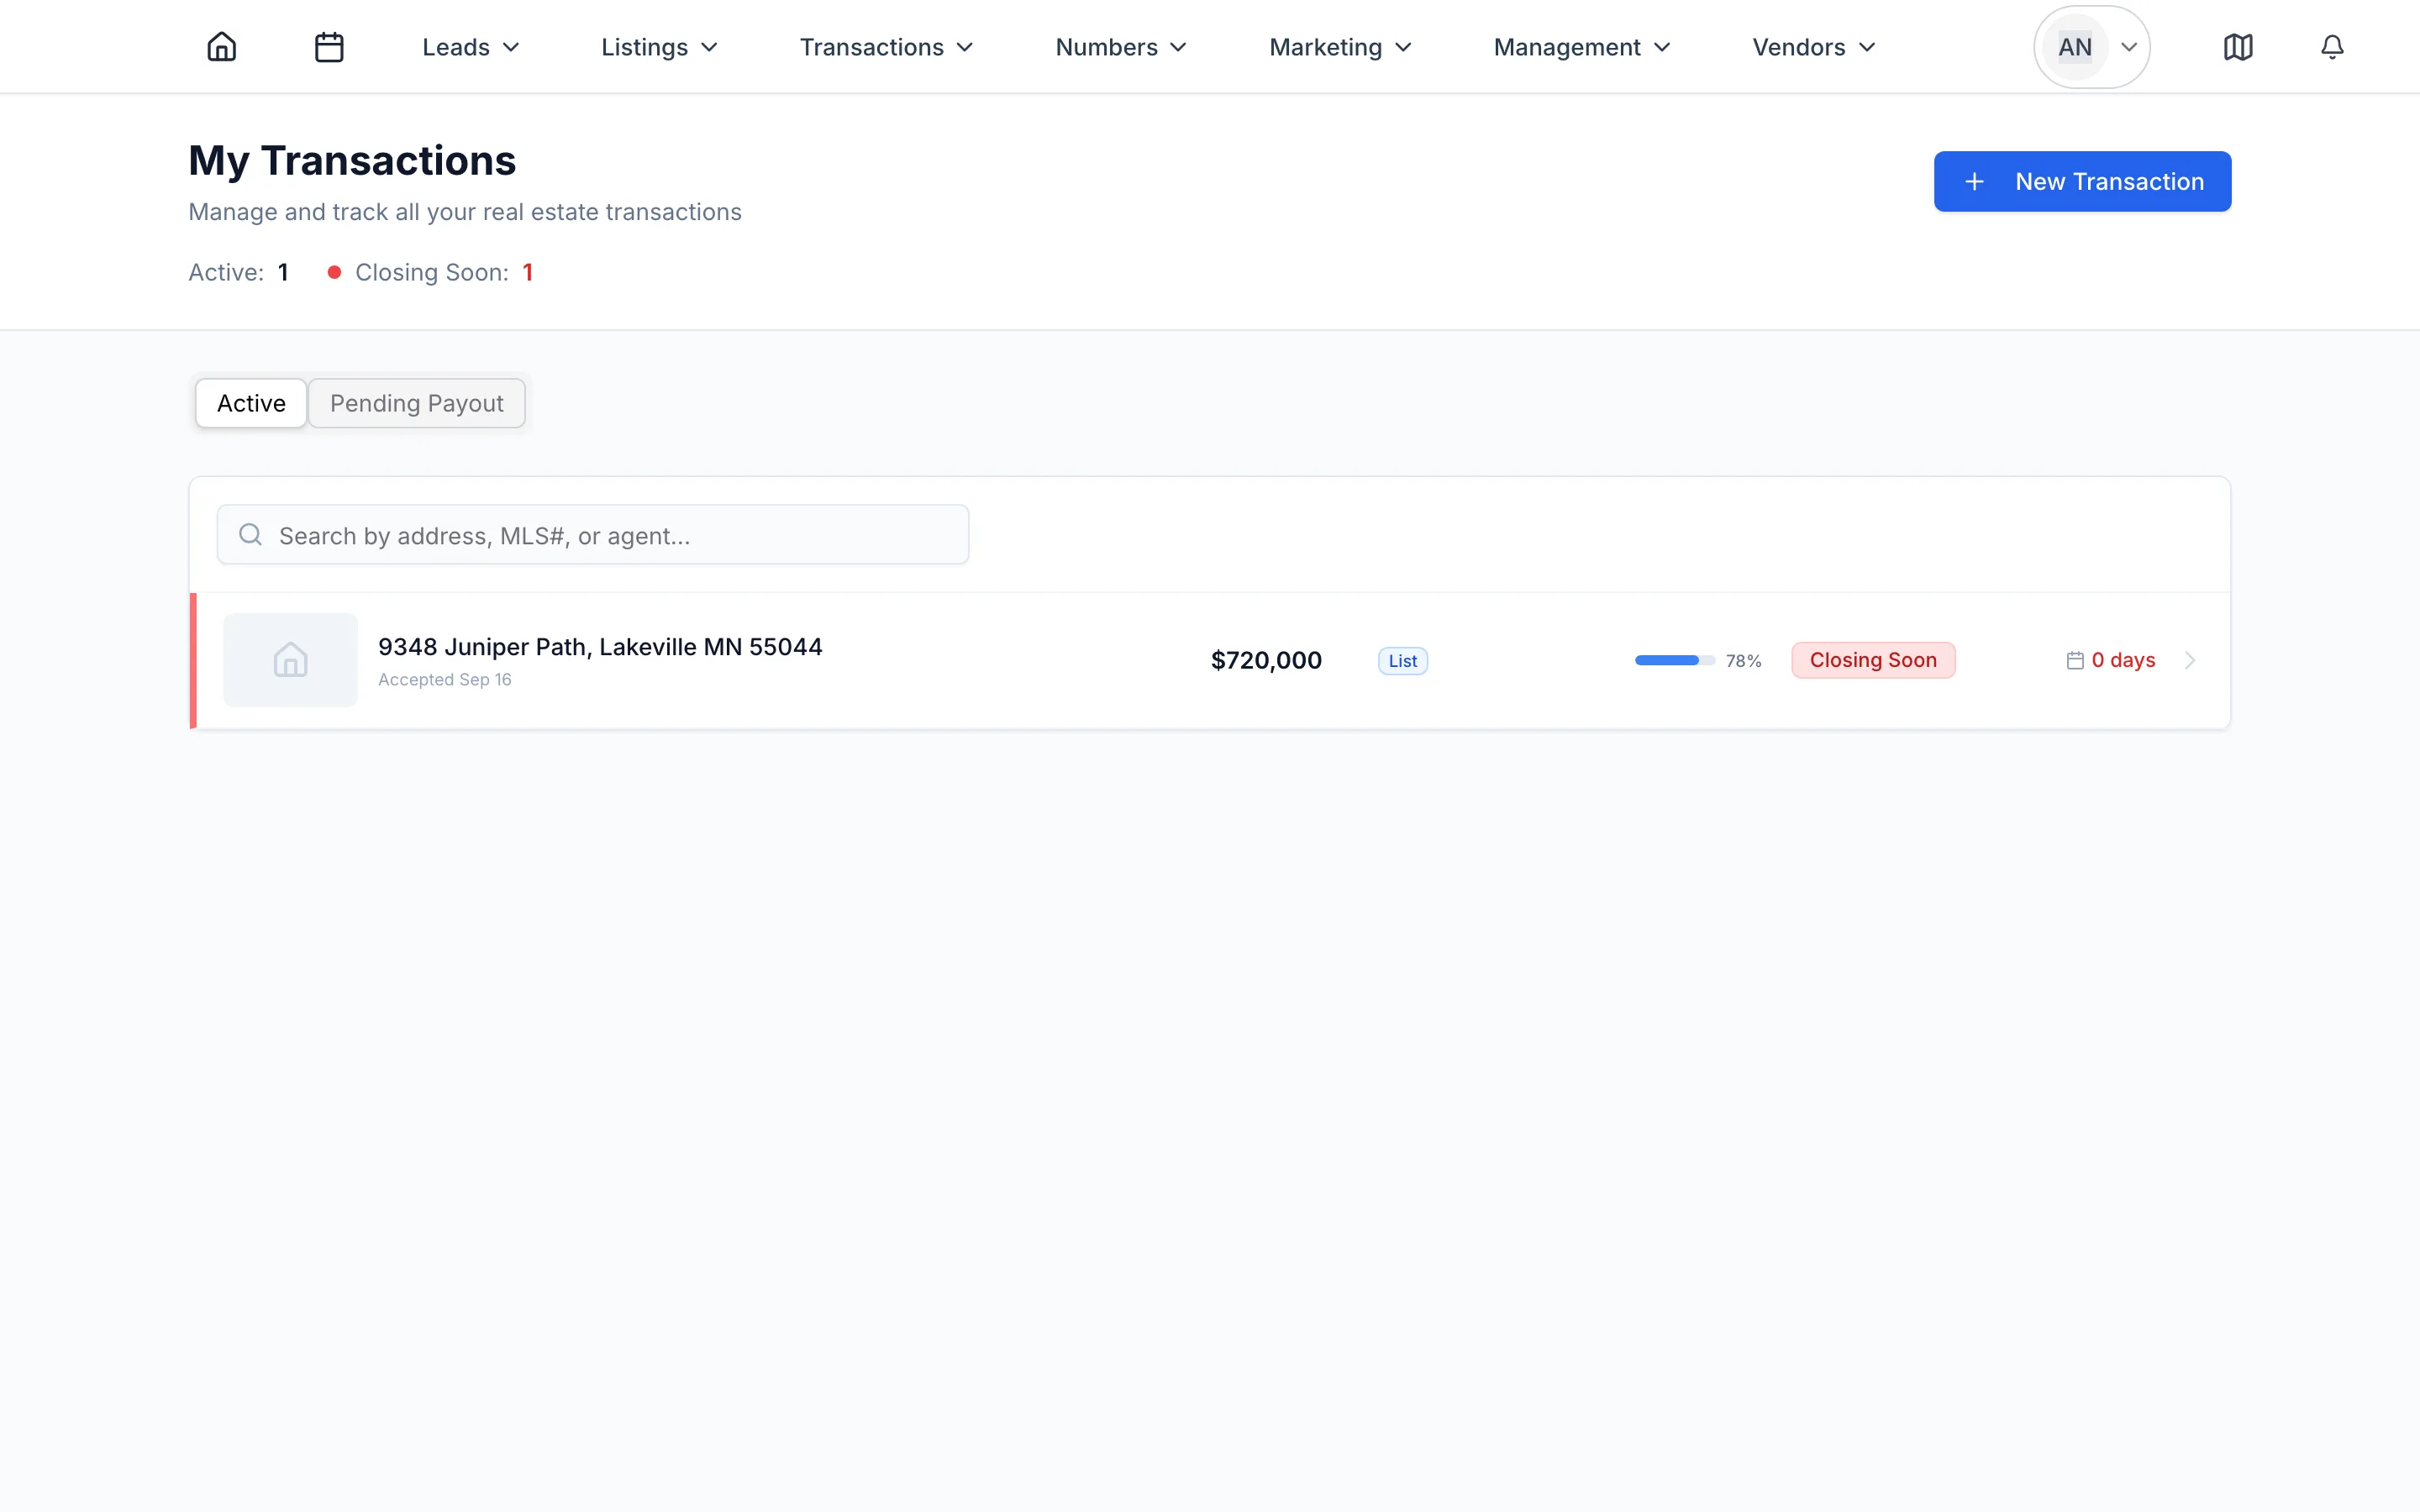Screen dimensions: 2420x1512
Task: Click the 78% progress bar
Action: pos(1675,660)
